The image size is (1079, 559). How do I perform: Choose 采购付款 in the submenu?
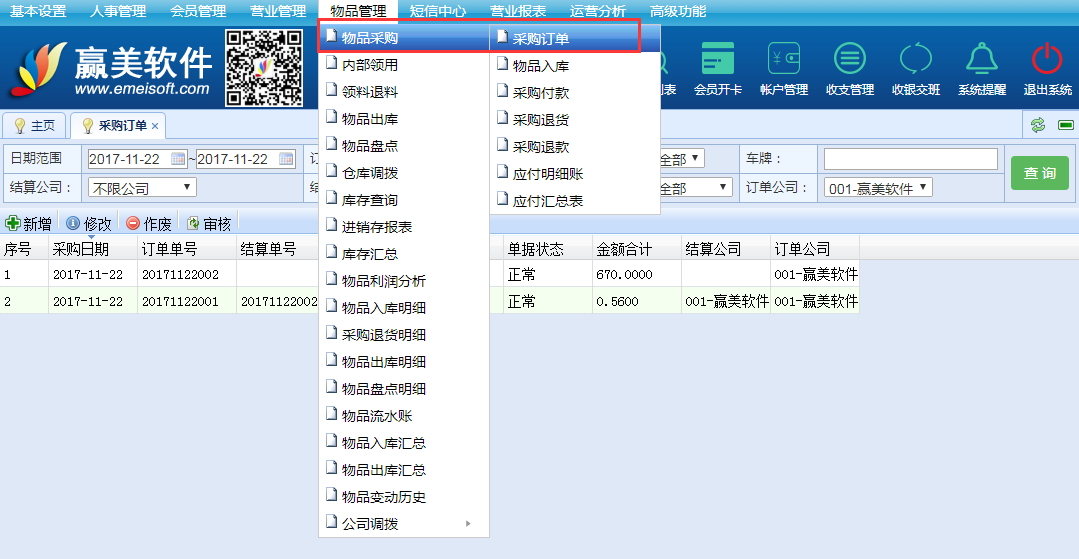point(575,93)
